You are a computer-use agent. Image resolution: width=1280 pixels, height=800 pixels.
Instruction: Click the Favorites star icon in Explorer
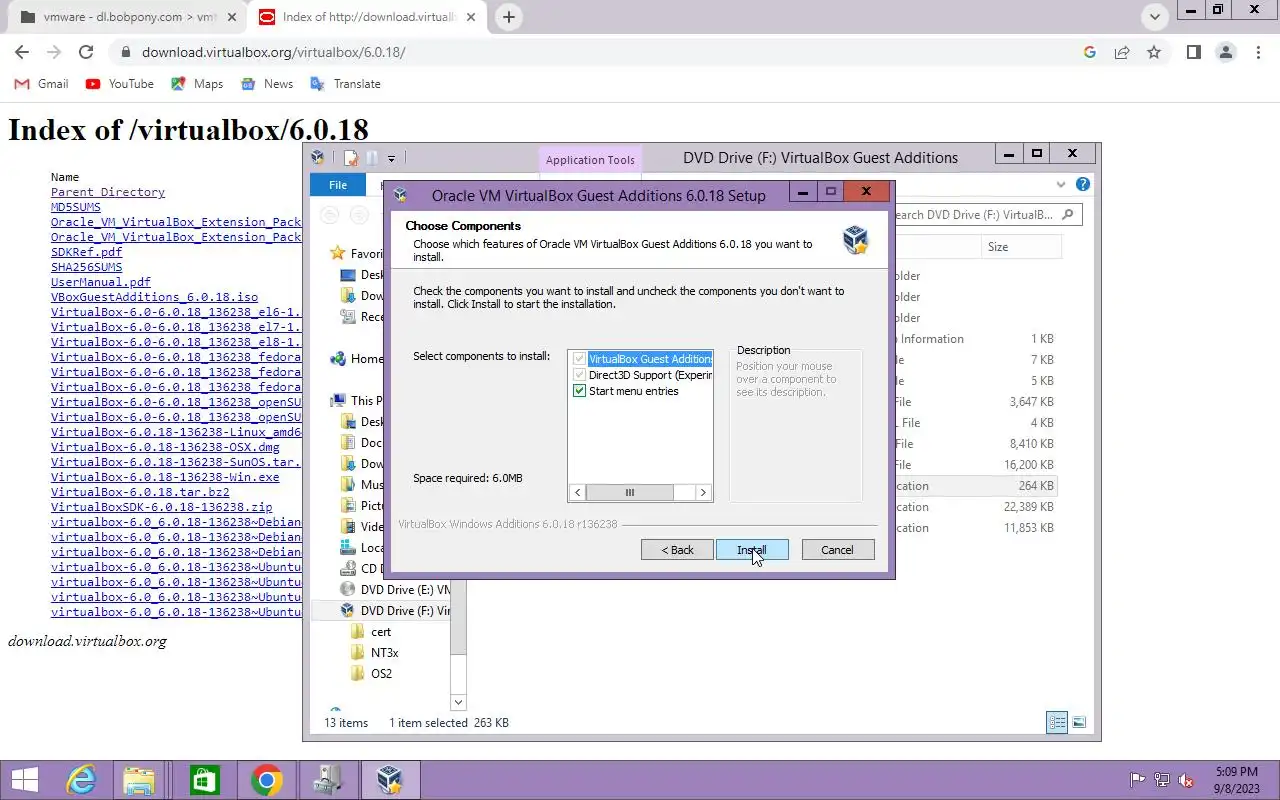coord(338,254)
